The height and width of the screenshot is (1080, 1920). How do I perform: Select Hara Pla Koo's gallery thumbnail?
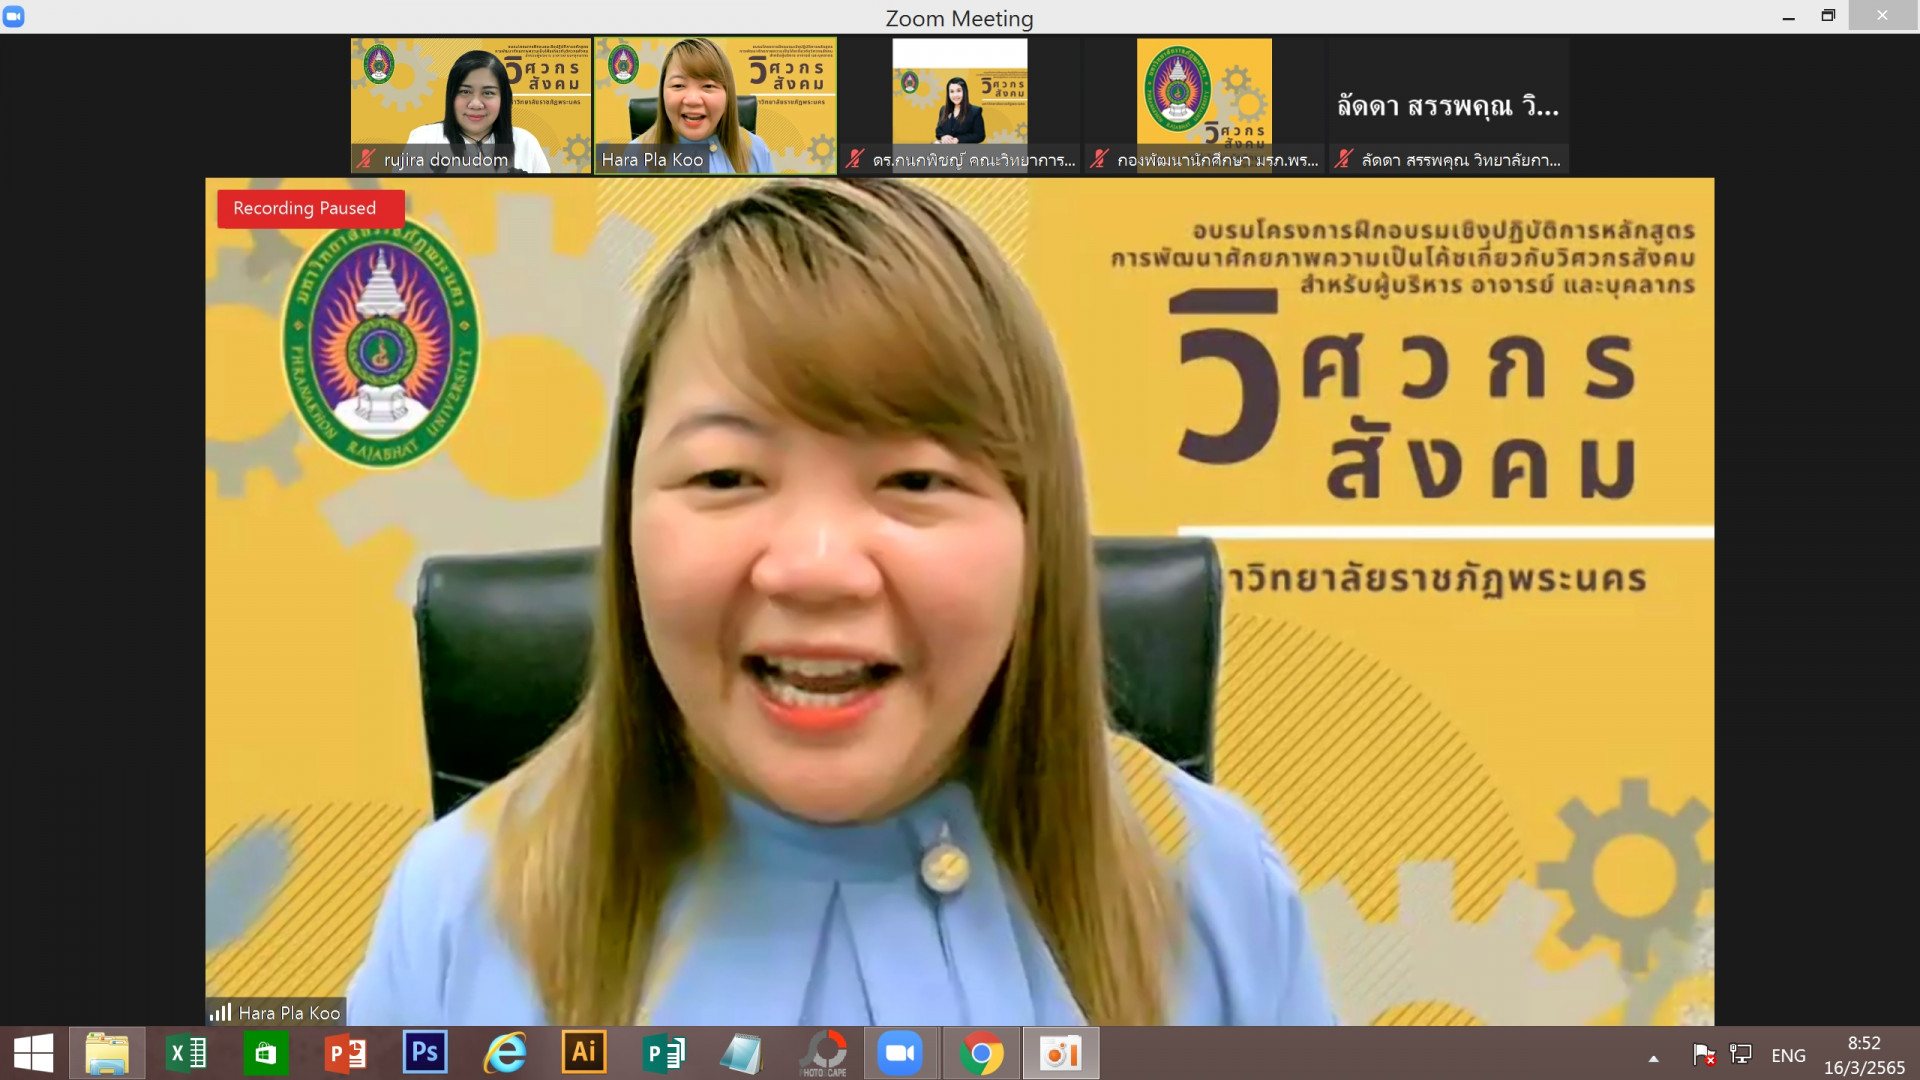tap(716, 106)
